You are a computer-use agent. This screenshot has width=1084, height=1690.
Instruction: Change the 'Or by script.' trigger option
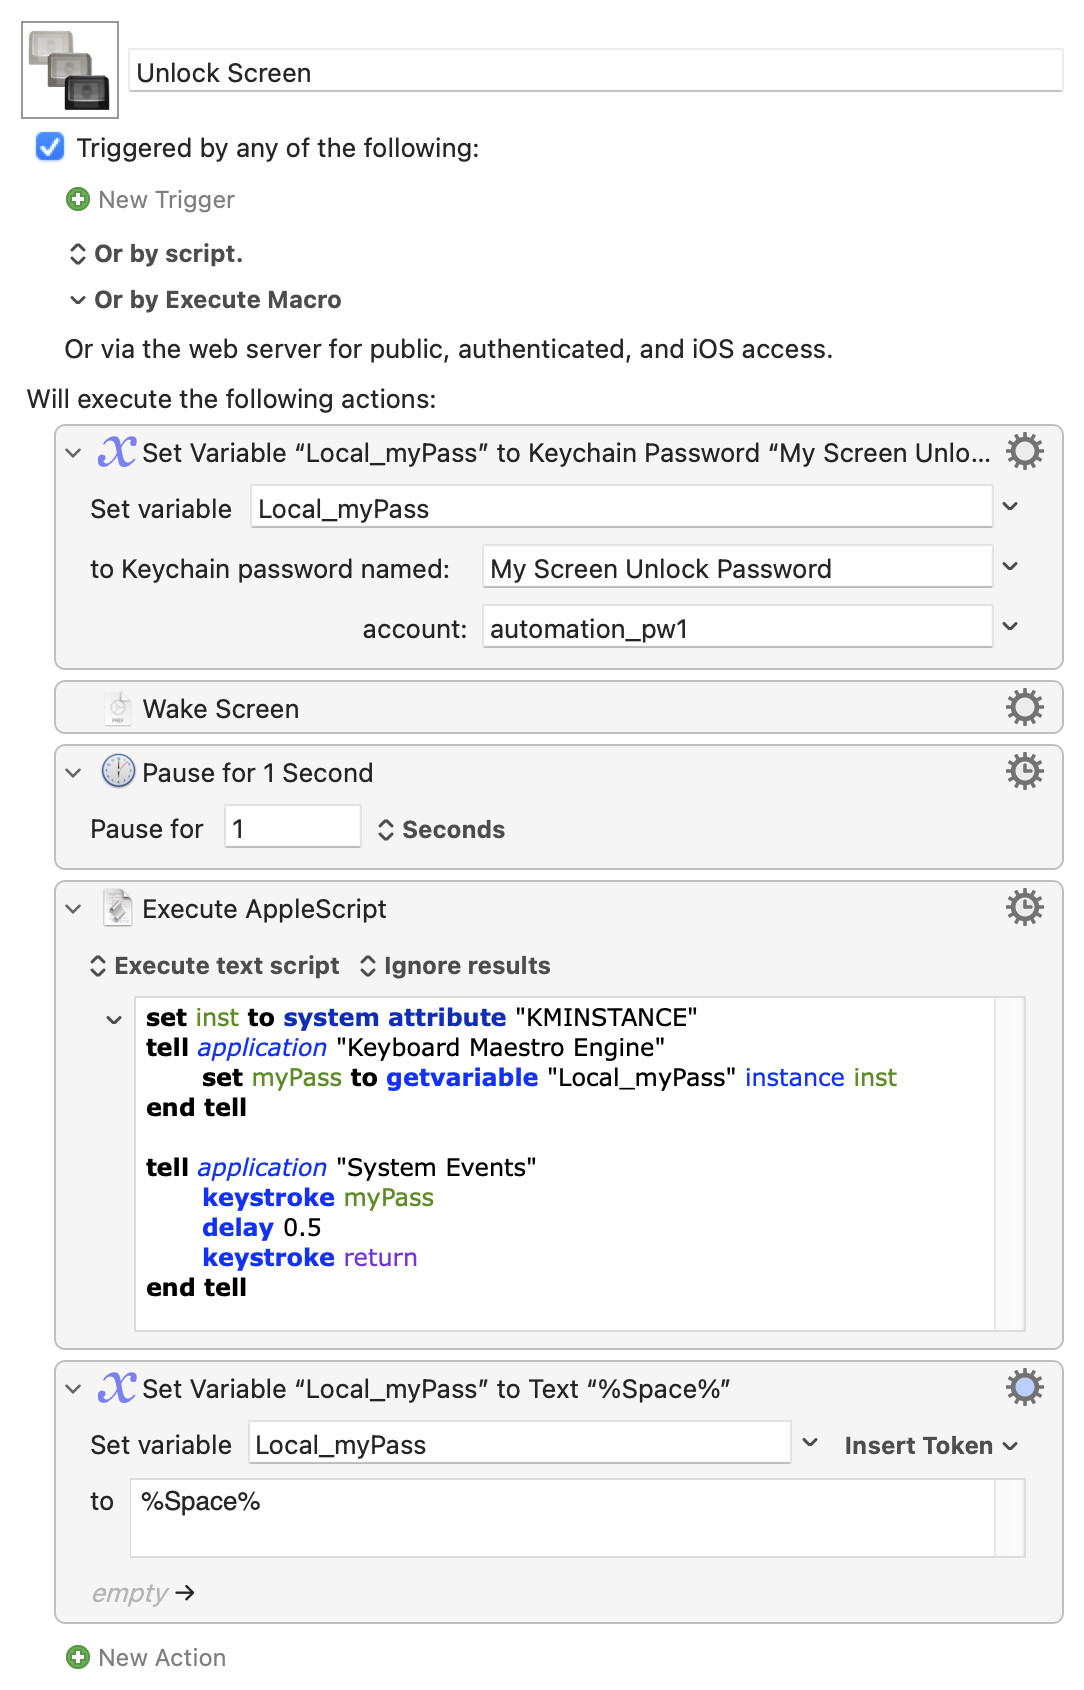pyautogui.click(x=156, y=254)
